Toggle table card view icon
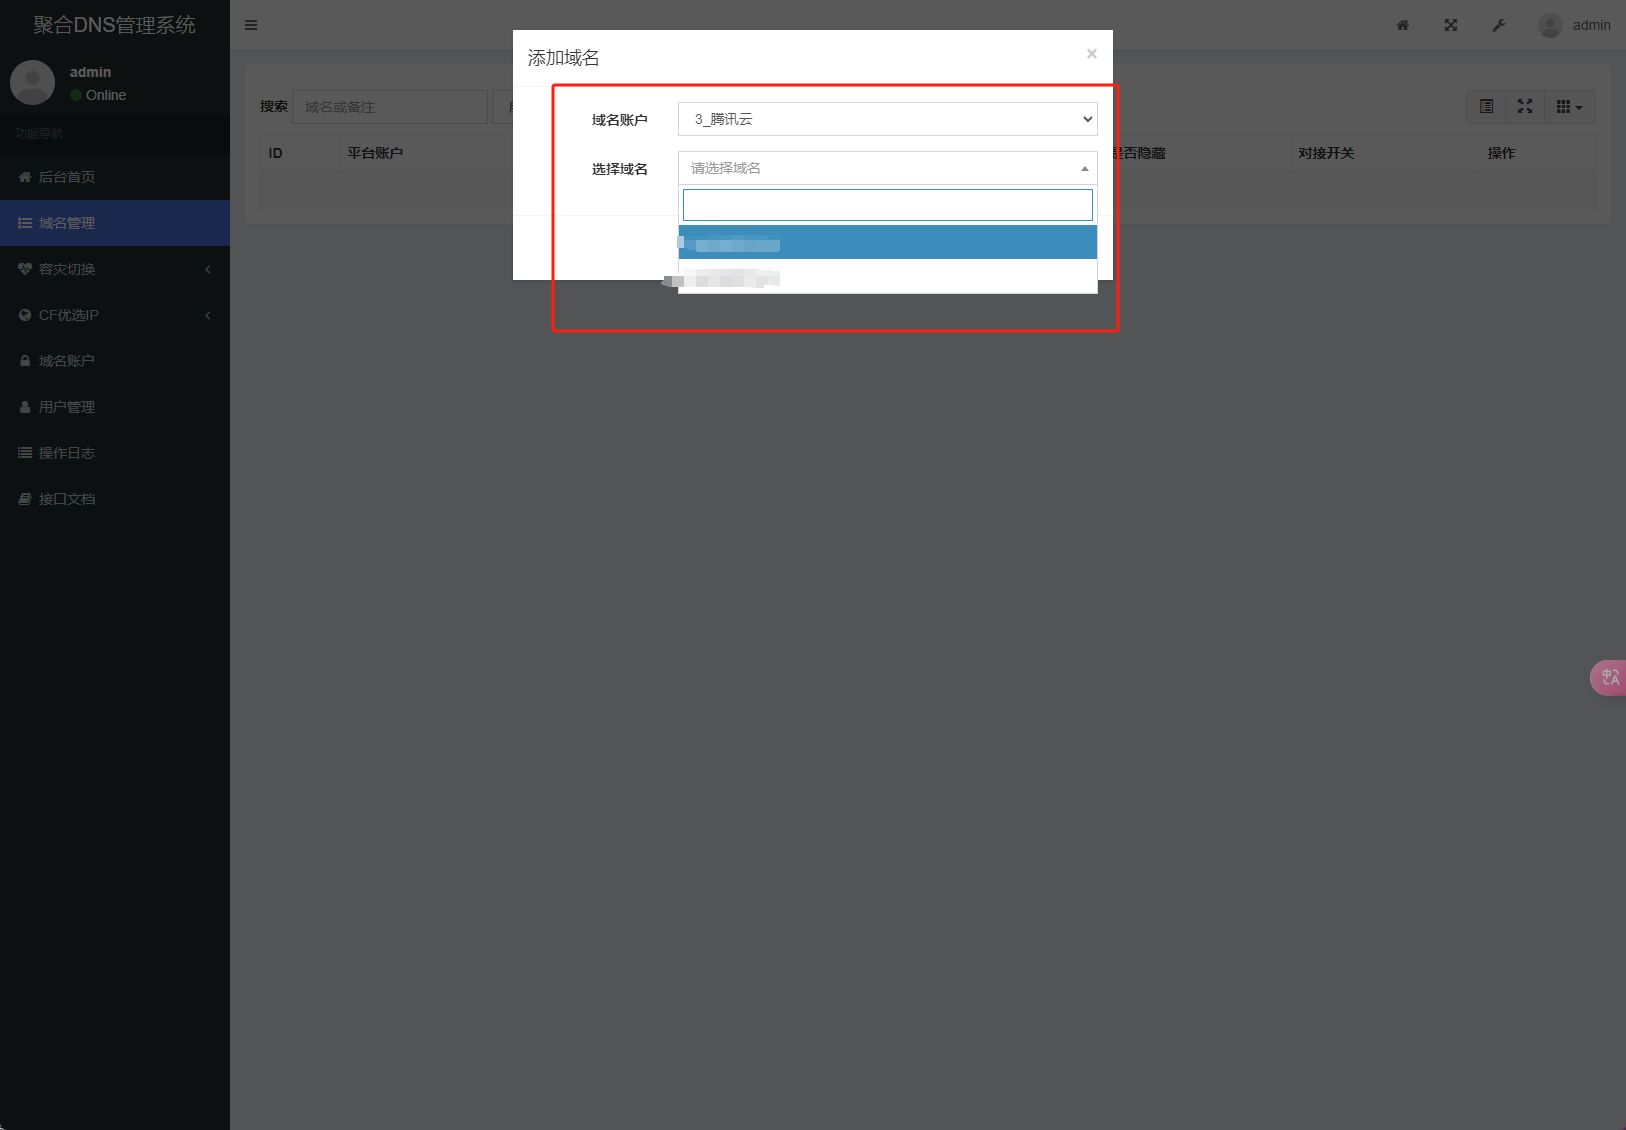1626x1130 pixels. pos(1486,107)
